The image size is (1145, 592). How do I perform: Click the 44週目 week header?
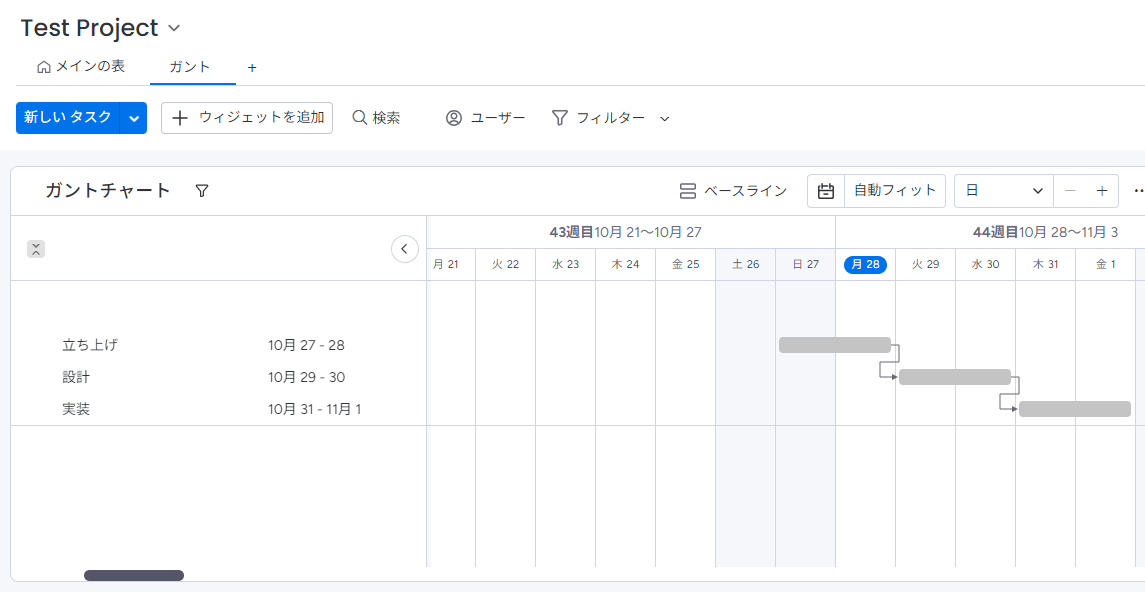click(1046, 232)
